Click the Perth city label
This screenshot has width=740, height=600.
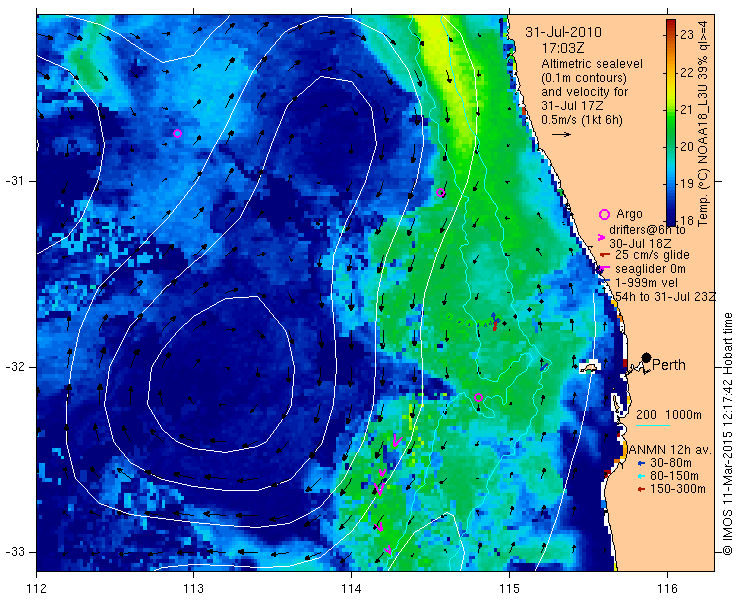(669, 365)
